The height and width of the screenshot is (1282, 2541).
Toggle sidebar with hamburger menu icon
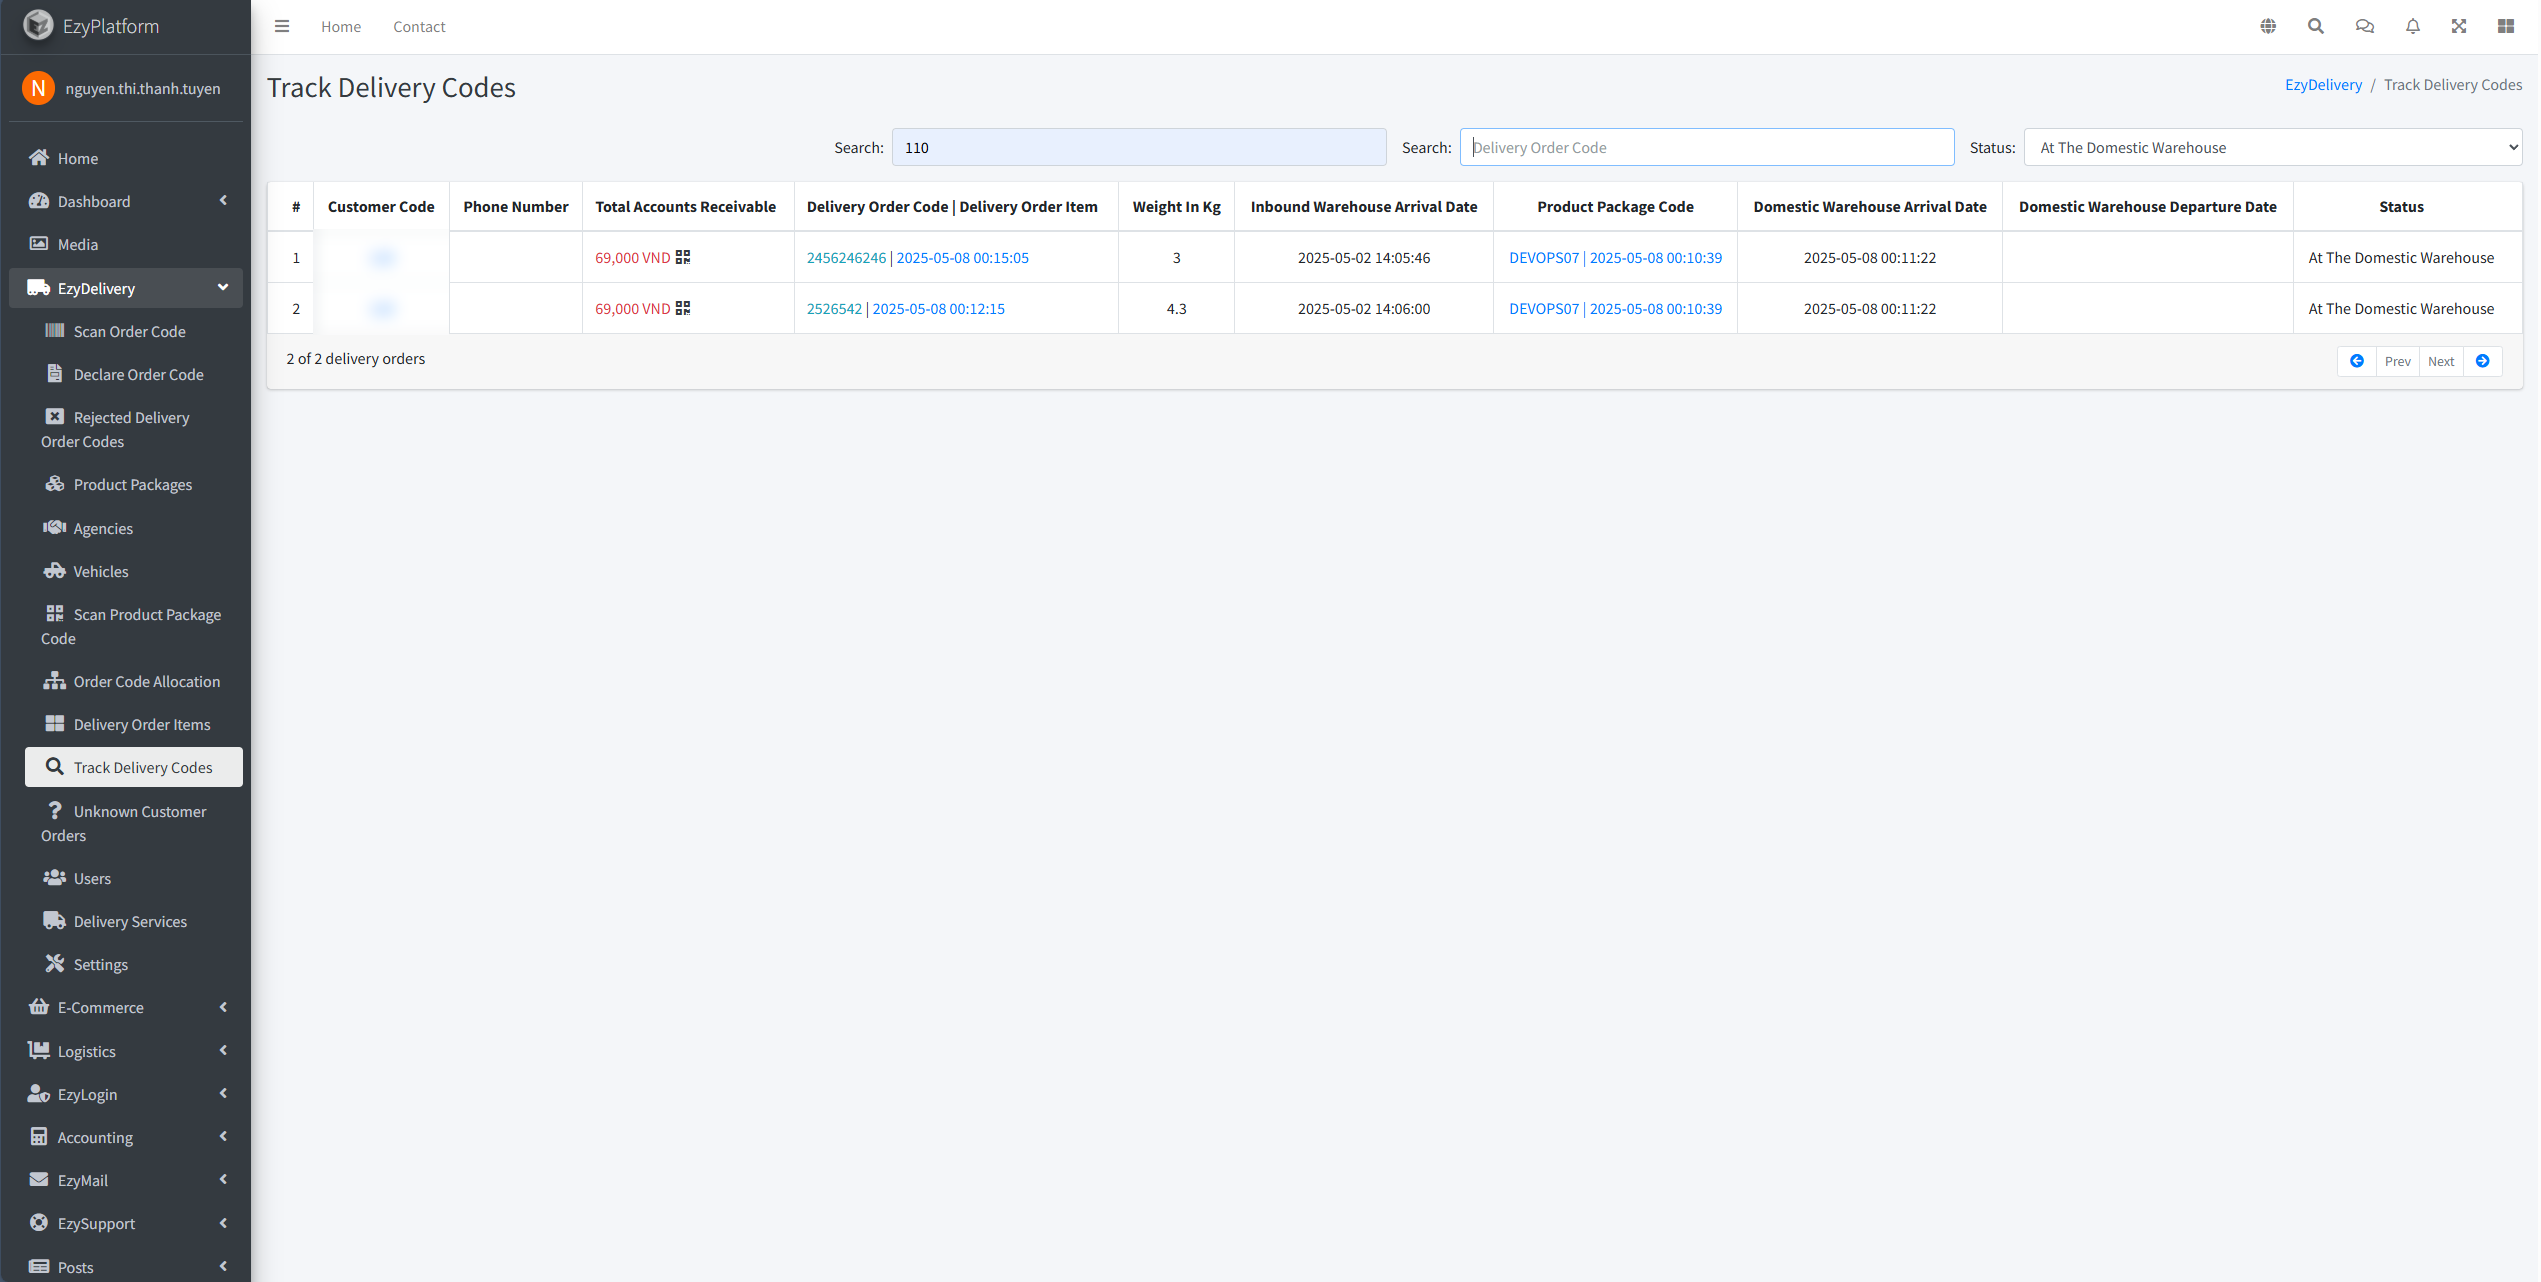282,27
